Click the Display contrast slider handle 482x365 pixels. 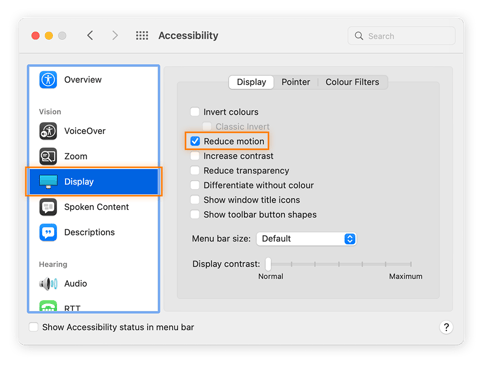click(268, 264)
